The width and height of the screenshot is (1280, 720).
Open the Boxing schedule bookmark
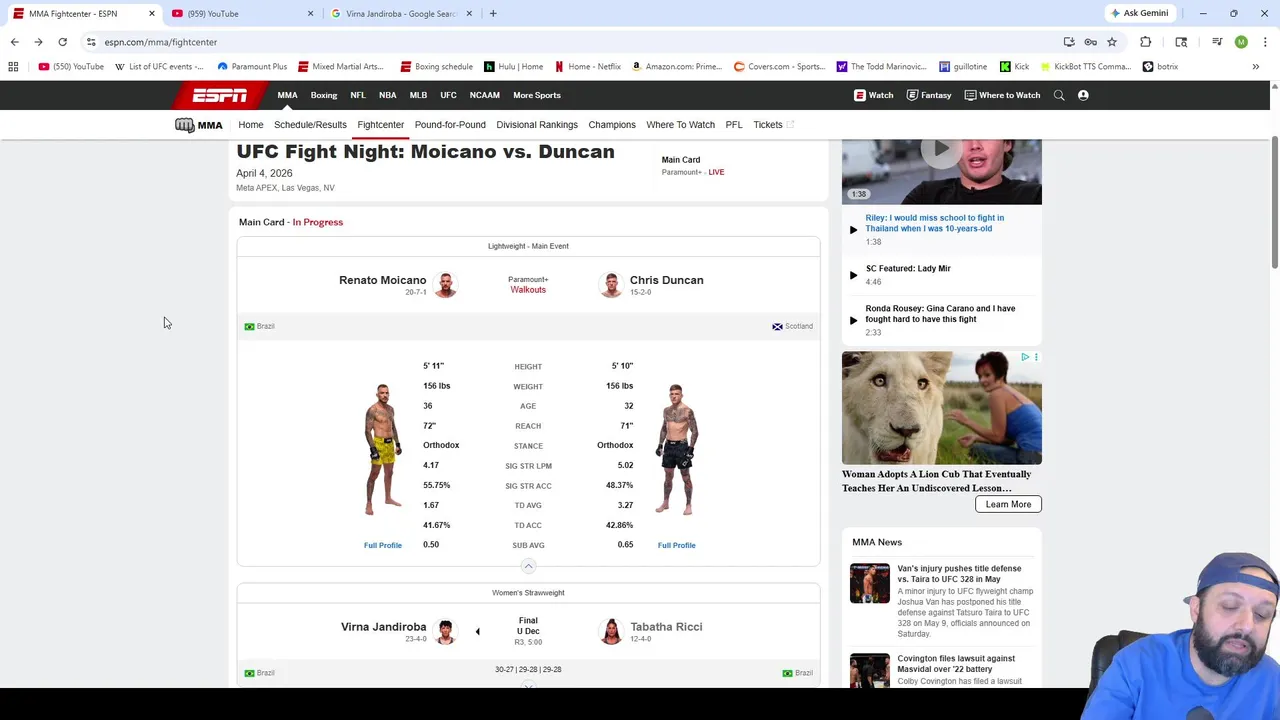coord(436,67)
